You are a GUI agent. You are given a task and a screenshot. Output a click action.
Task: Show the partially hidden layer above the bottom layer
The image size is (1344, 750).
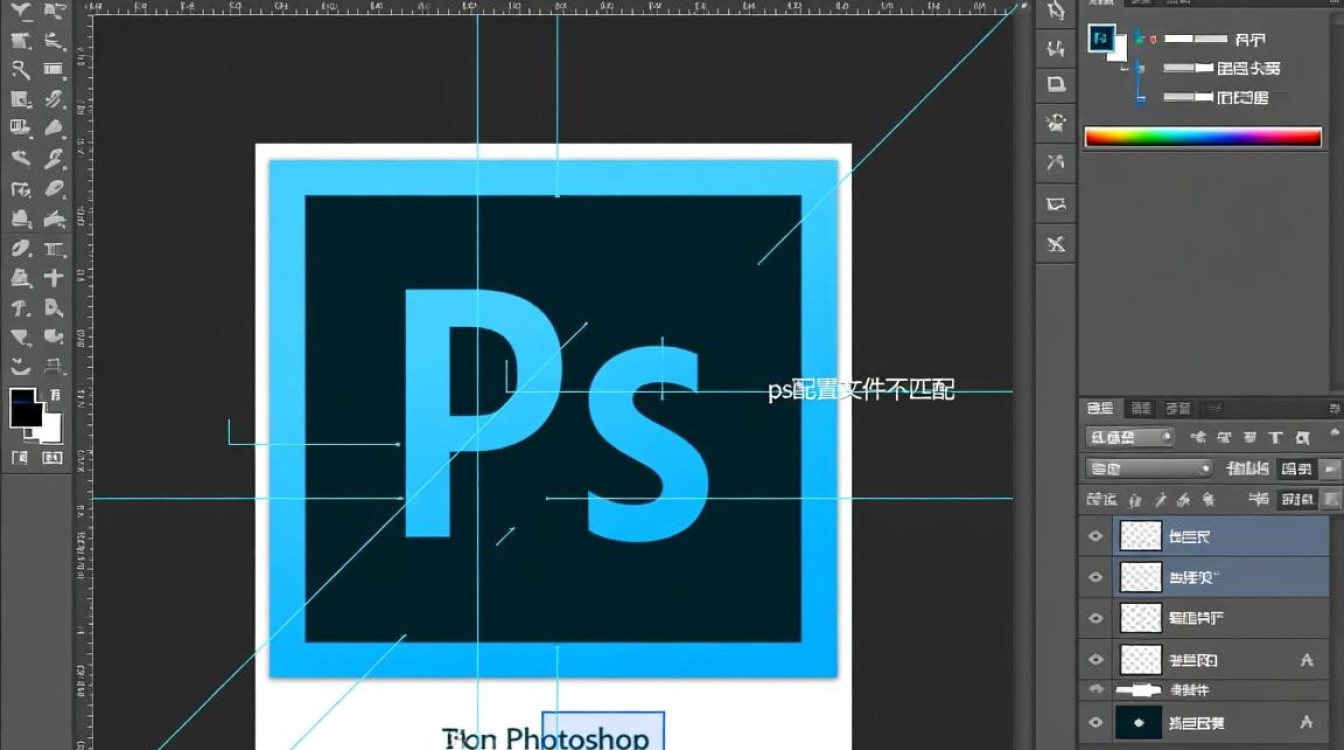[x=1096, y=690]
